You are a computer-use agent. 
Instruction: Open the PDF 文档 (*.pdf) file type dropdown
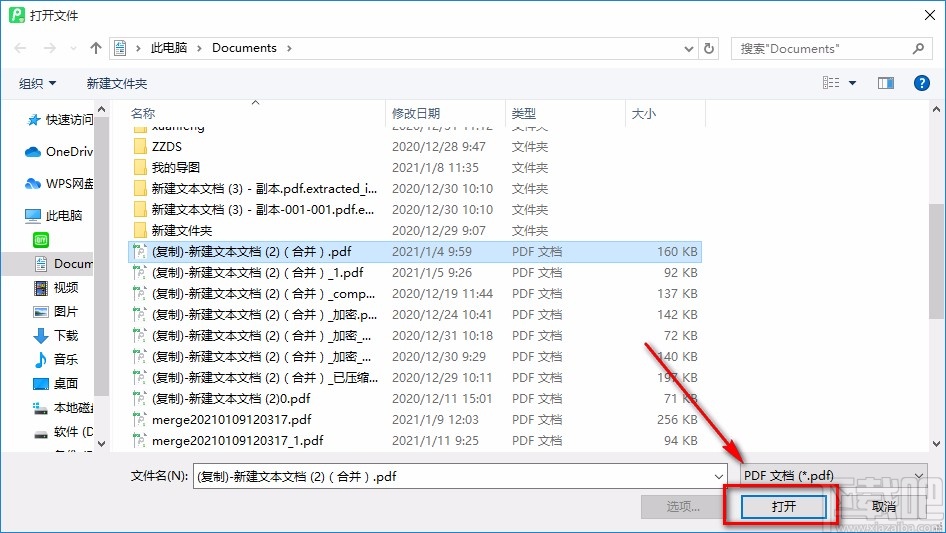tap(834, 476)
